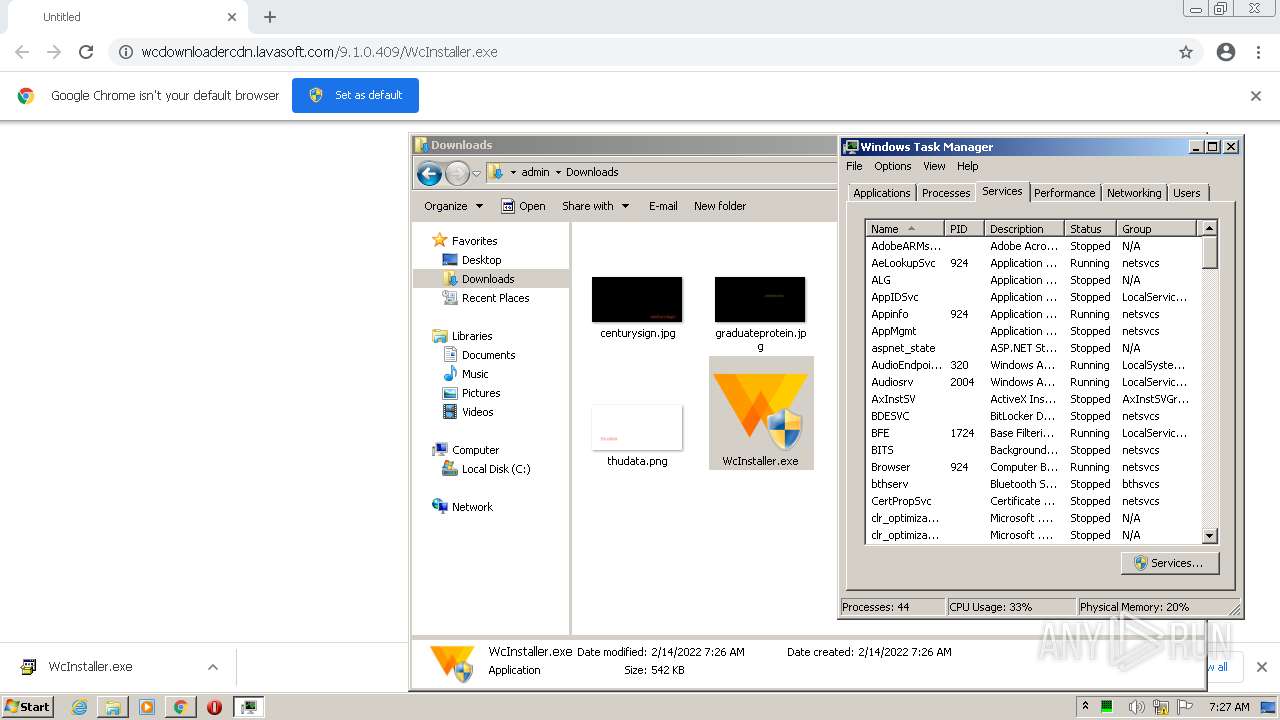
Task: Expand the admin breadcrumb dropdown
Action: [558, 172]
